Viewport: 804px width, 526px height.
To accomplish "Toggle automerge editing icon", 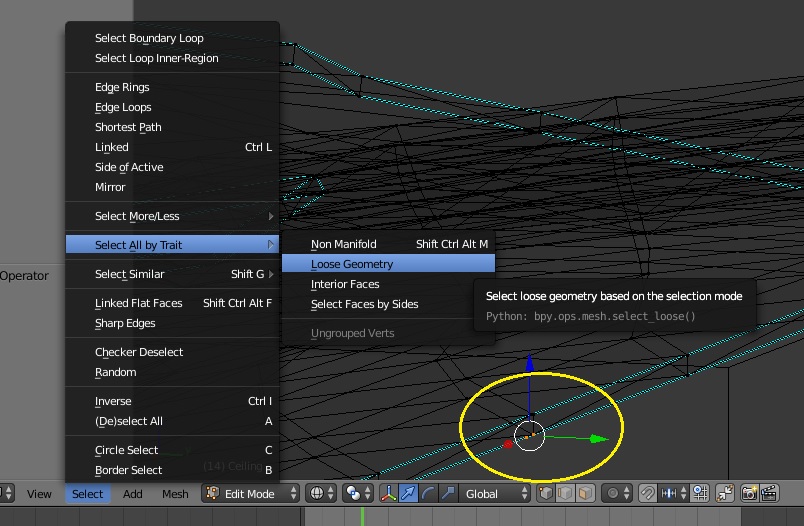I will pyautogui.click(x=725, y=493).
